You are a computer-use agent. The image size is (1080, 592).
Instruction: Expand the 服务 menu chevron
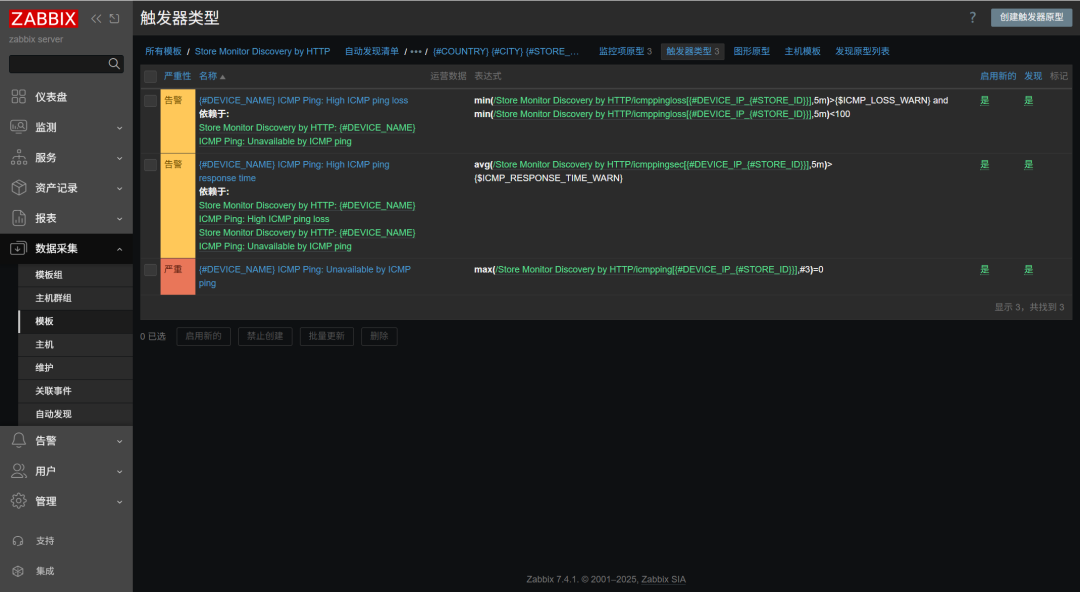point(119,158)
